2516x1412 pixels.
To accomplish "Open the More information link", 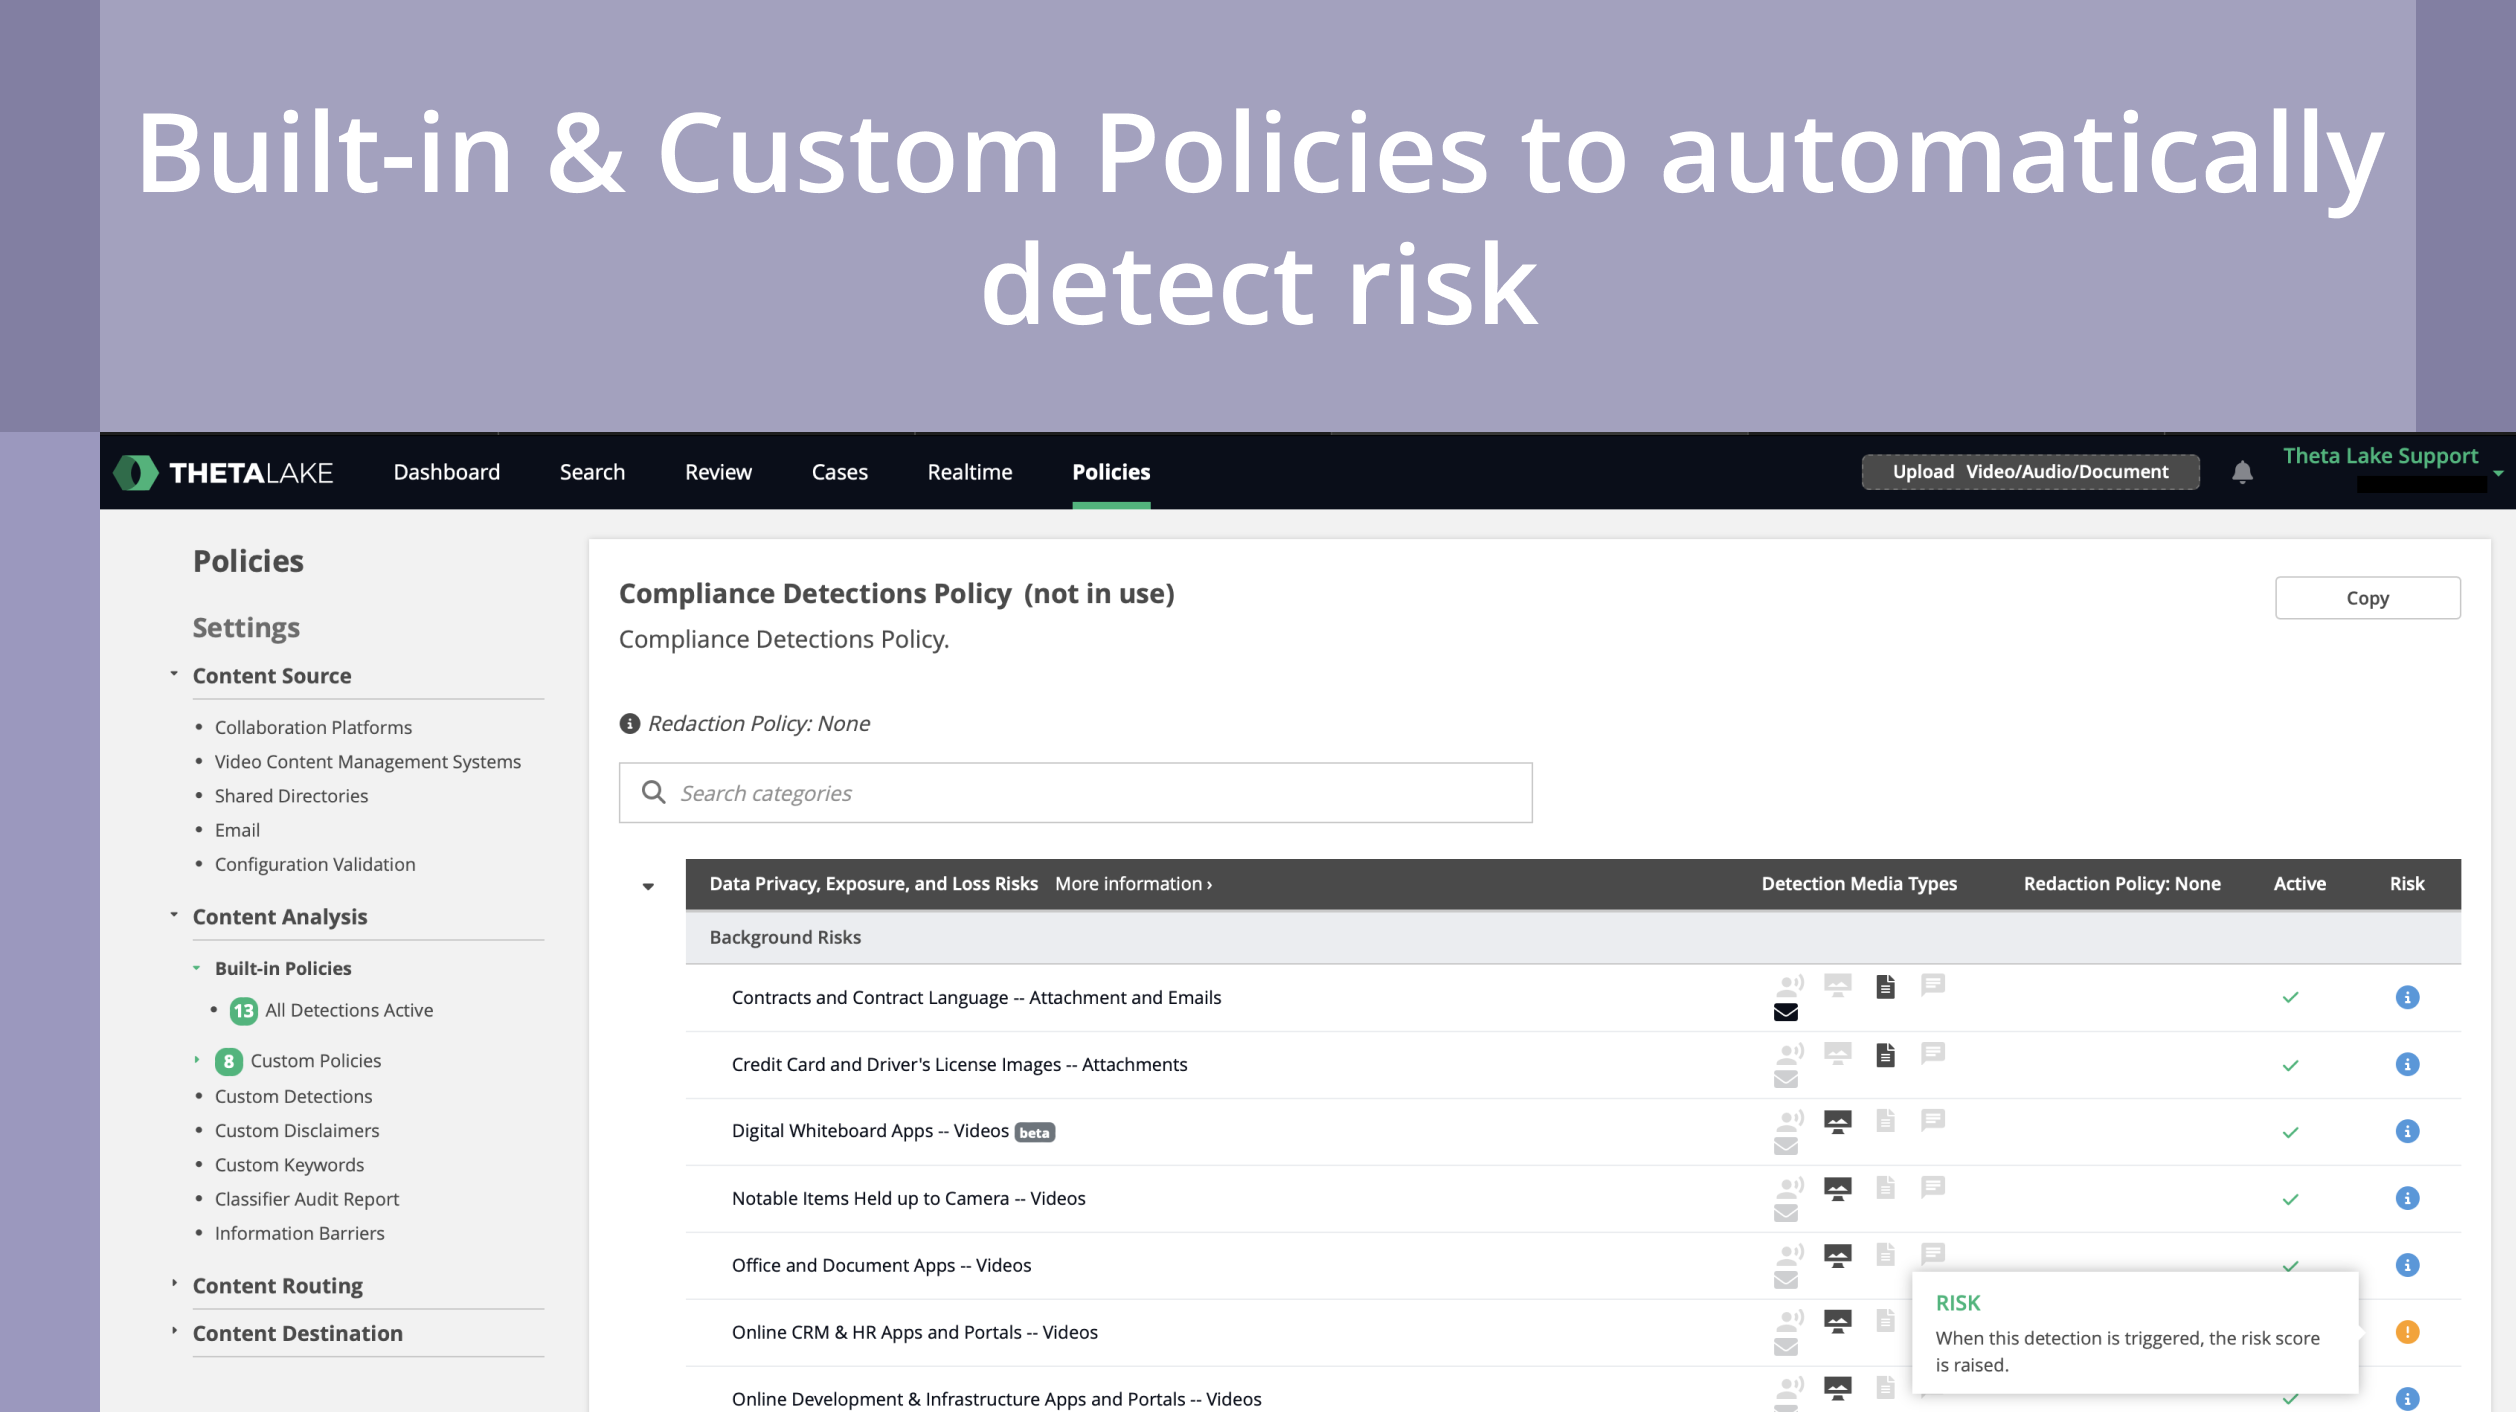I will pyautogui.click(x=1133, y=884).
